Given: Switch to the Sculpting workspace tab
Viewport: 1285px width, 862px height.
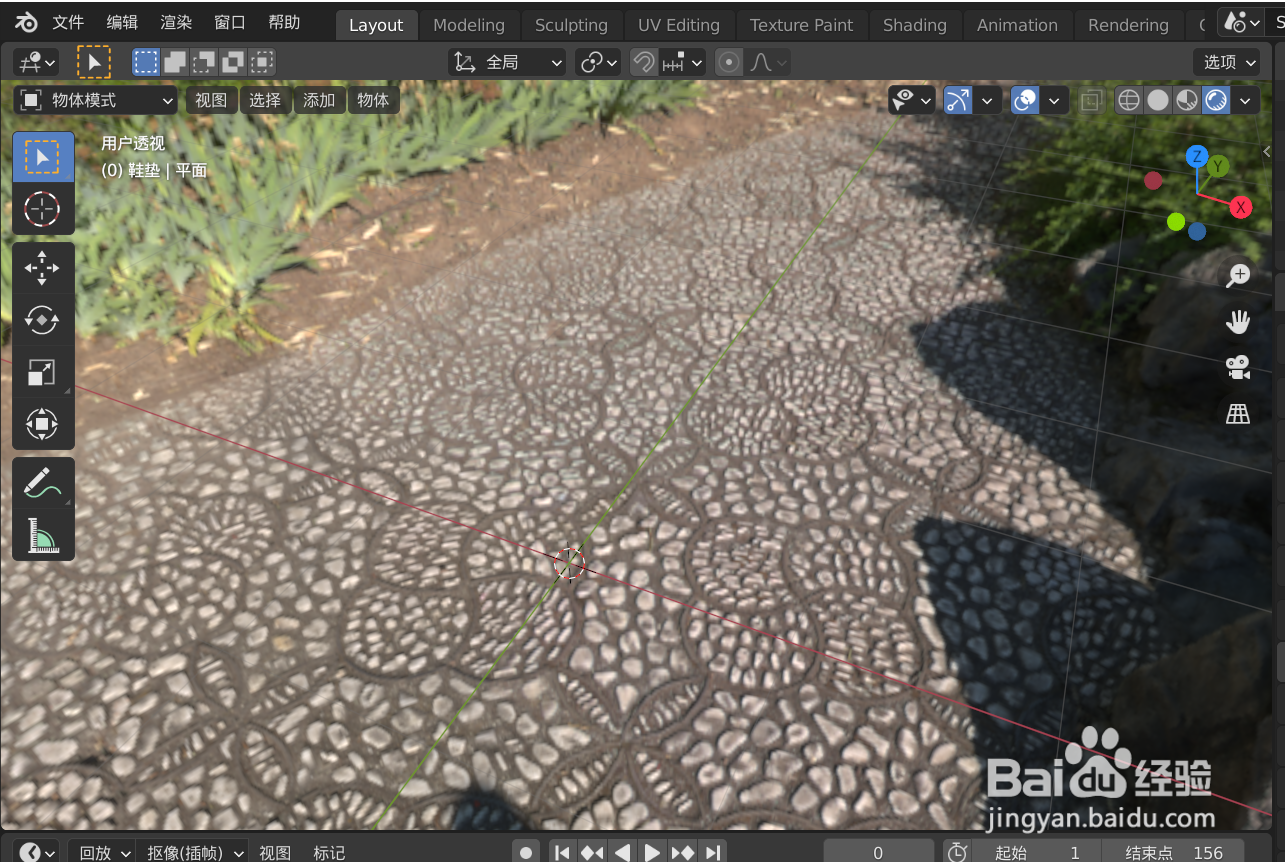Looking at the screenshot, I should 571,25.
